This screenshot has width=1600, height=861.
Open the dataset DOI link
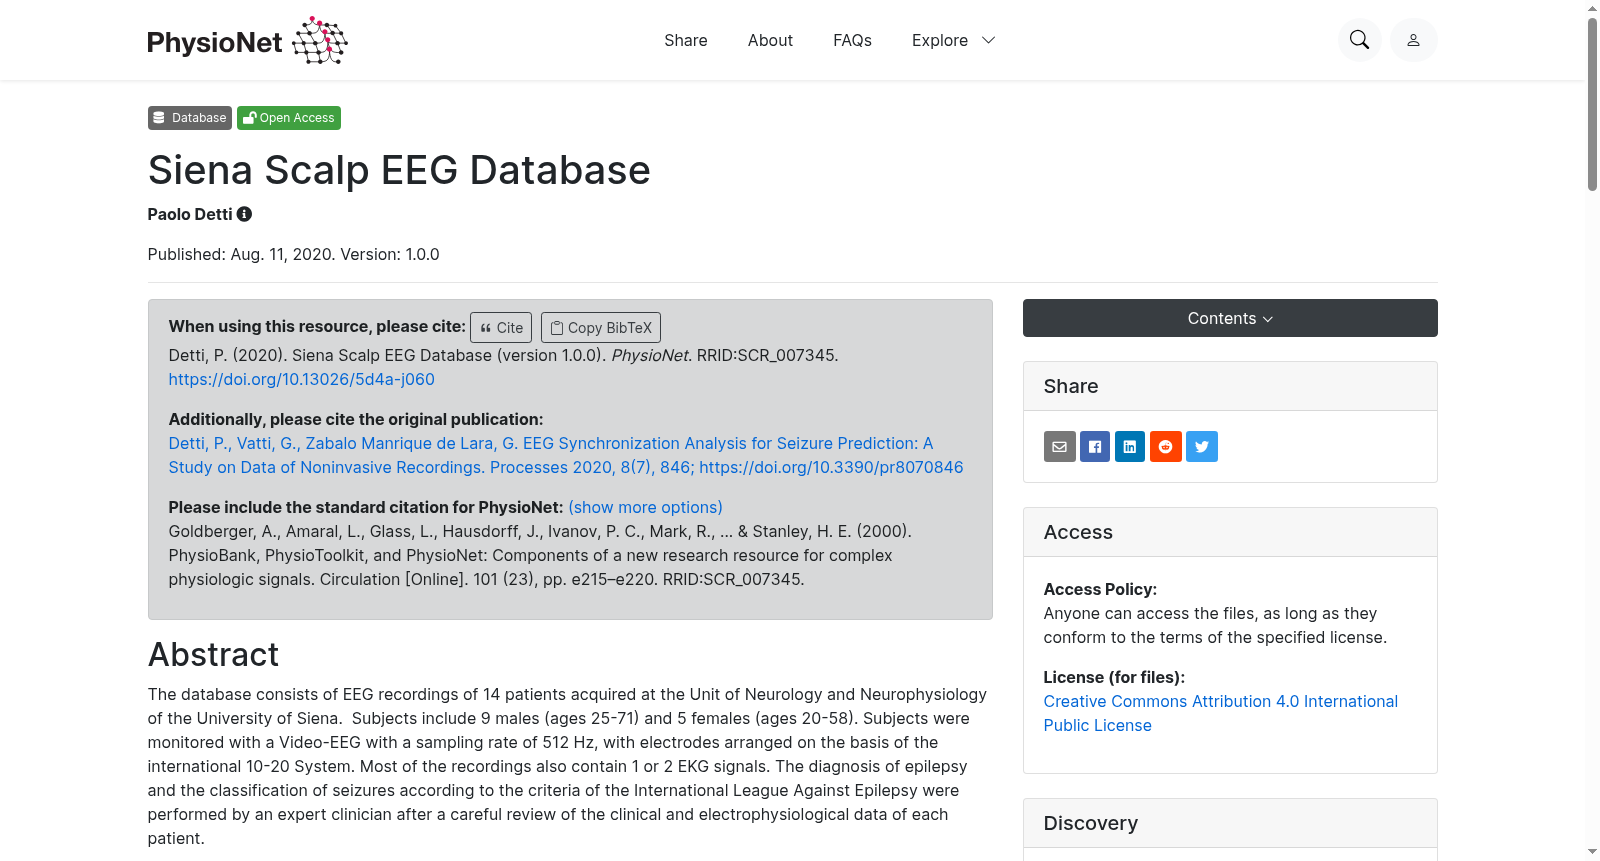301,379
